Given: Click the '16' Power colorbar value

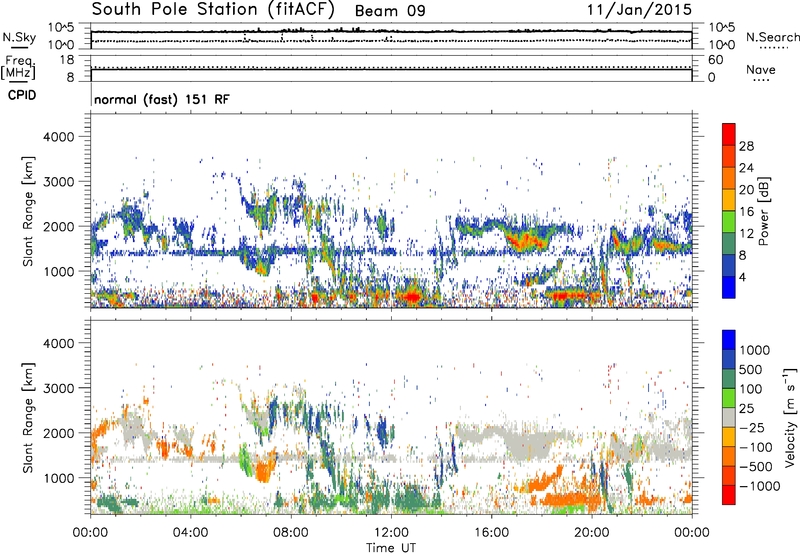Looking at the screenshot, I should point(746,212).
